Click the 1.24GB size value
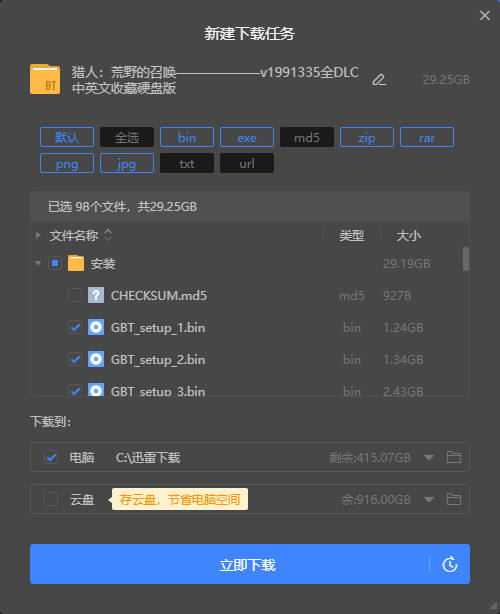Screen dimensions: 500x614 [x=403, y=328]
